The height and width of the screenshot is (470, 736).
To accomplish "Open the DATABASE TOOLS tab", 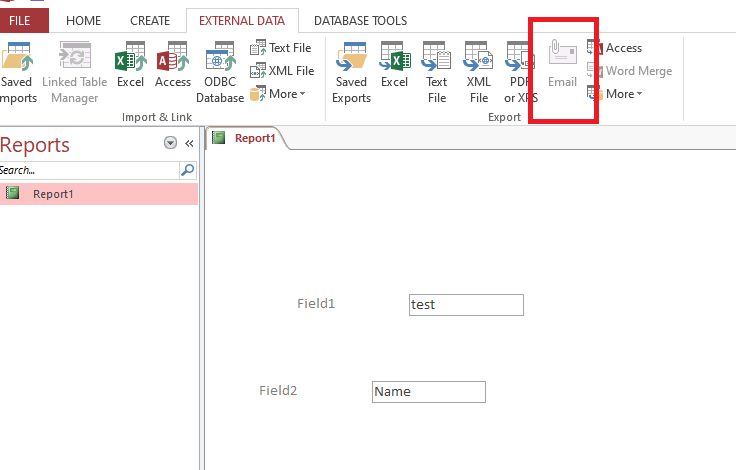I will click(360, 21).
